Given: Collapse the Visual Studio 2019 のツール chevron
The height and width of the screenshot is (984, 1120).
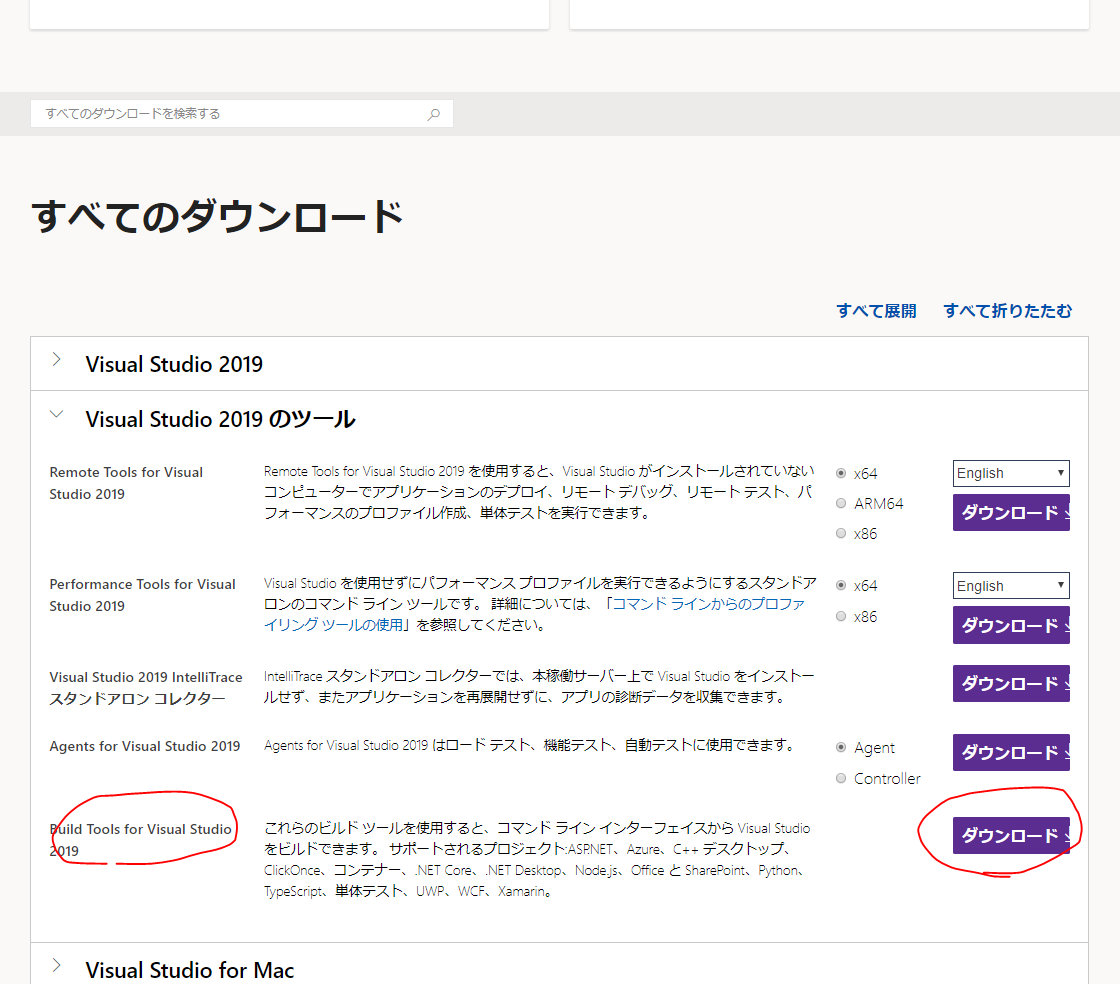Looking at the screenshot, I should coord(56,414).
